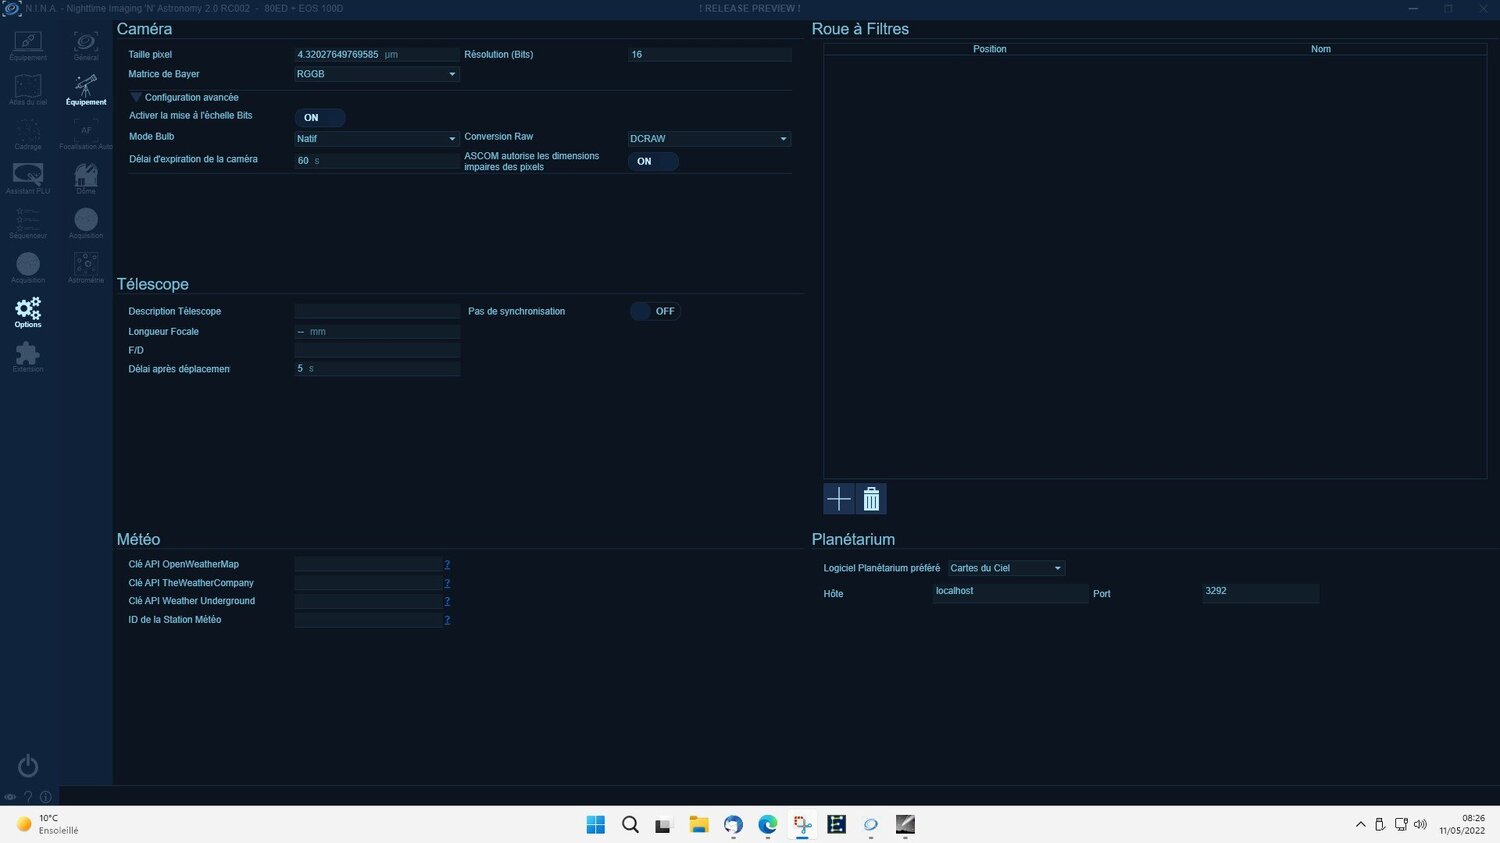Add a new filter with the plus icon
This screenshot has width=1500, height=843.
838,498
